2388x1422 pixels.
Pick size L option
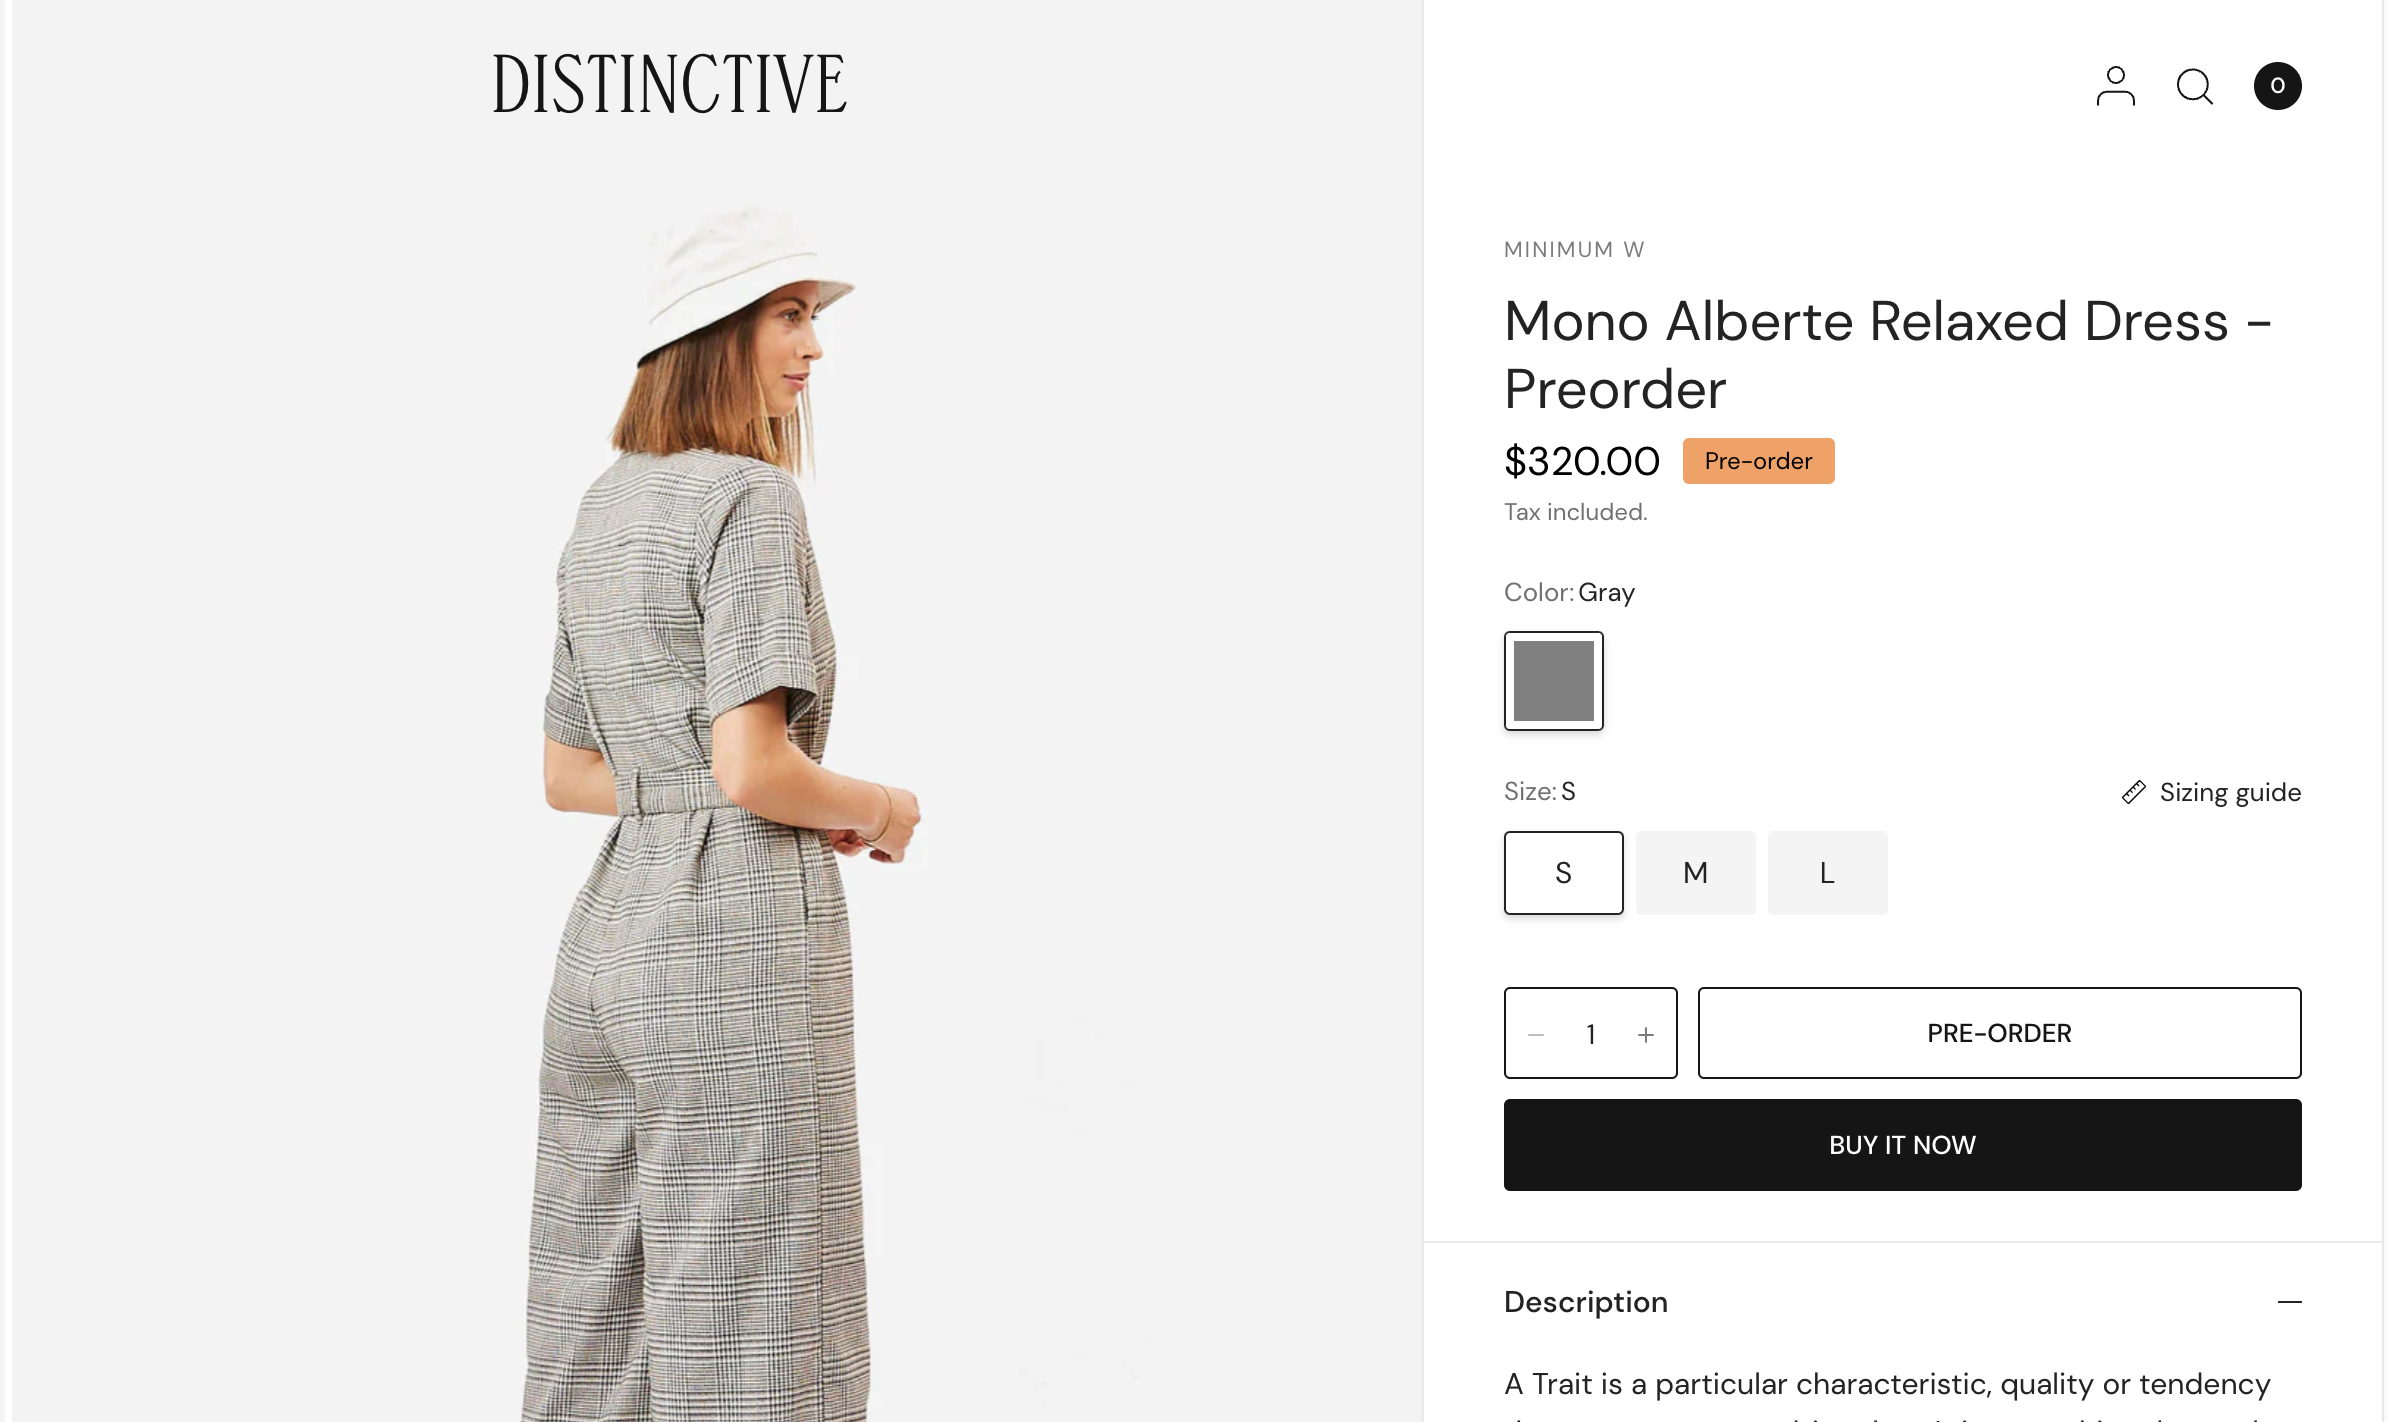coord(1827,873)
